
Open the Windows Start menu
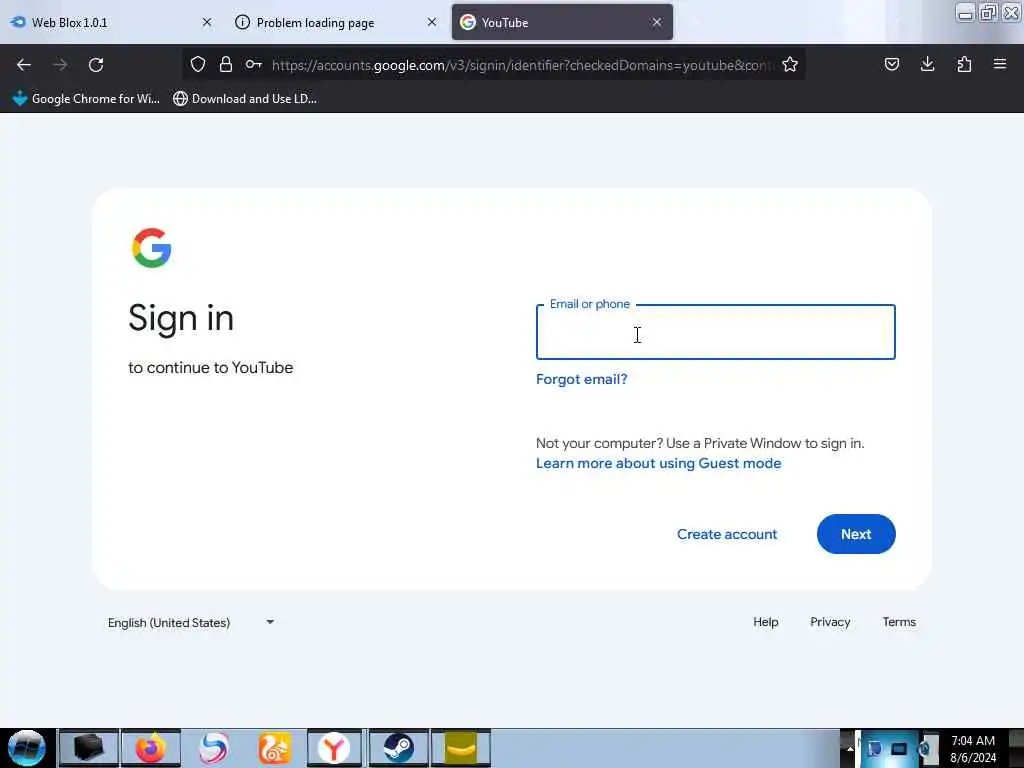[26, 748]
